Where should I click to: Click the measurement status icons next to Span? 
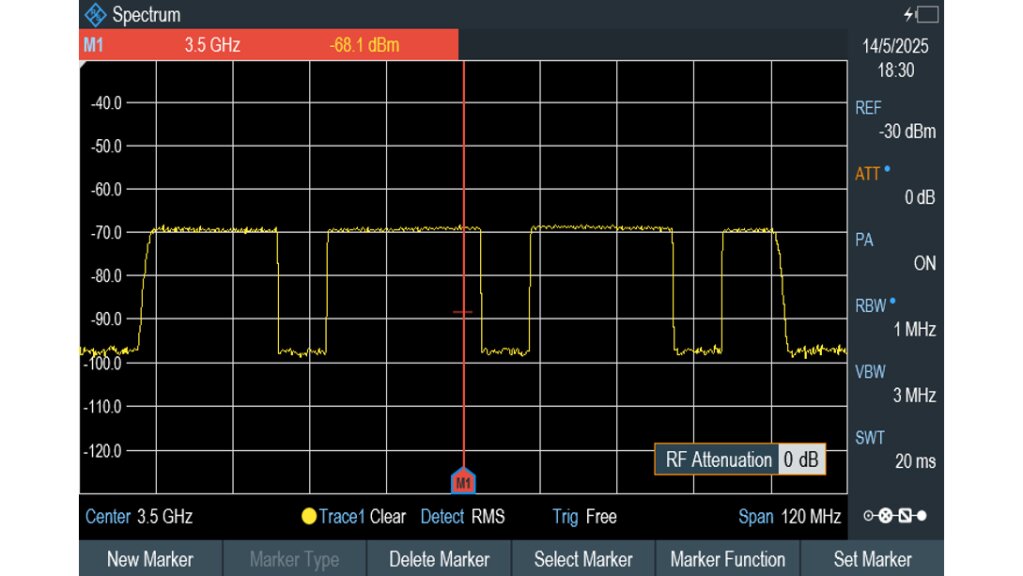click(895, 516)
